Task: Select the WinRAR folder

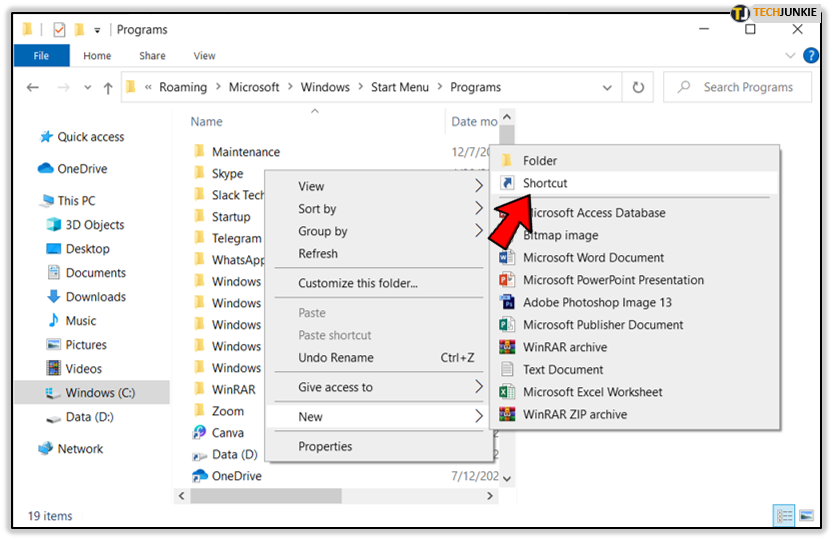Action: point(225,390)
